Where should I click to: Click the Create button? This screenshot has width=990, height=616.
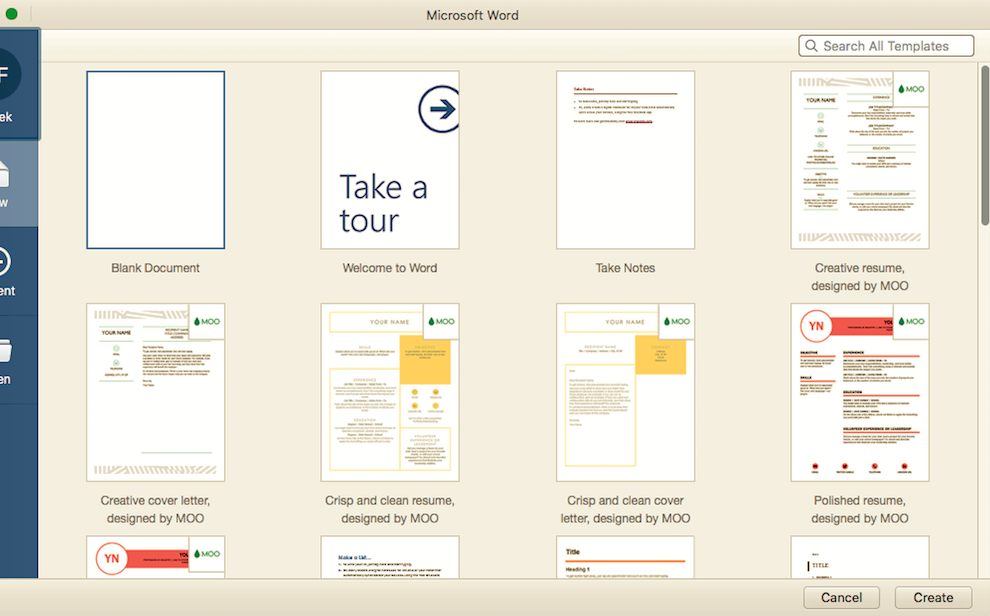[933, 598]
